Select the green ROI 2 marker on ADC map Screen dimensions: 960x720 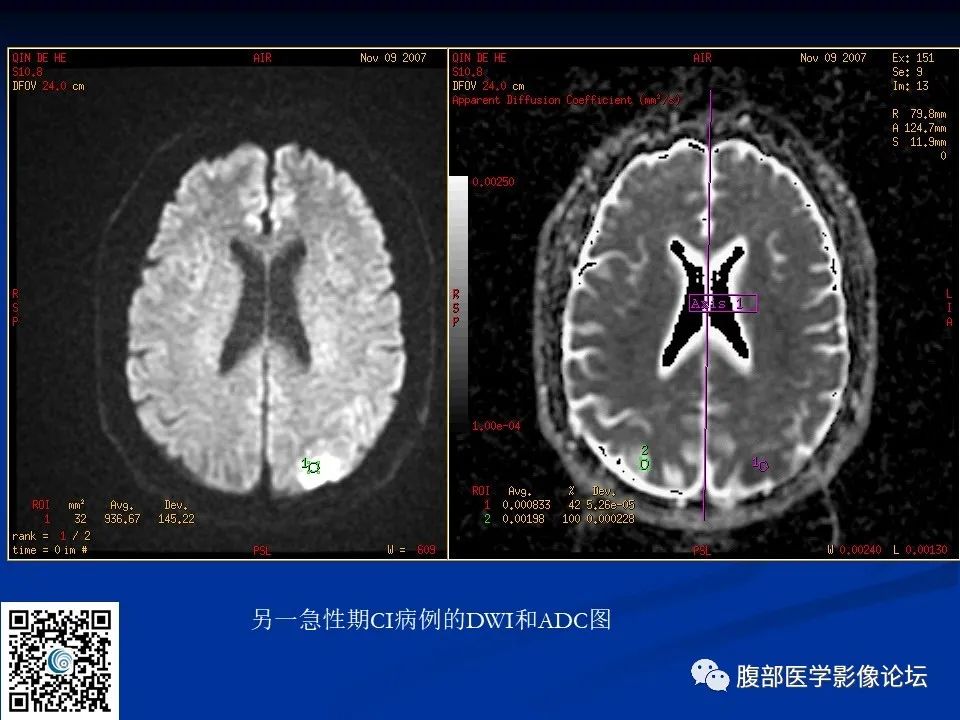click(x=644, y=459)
